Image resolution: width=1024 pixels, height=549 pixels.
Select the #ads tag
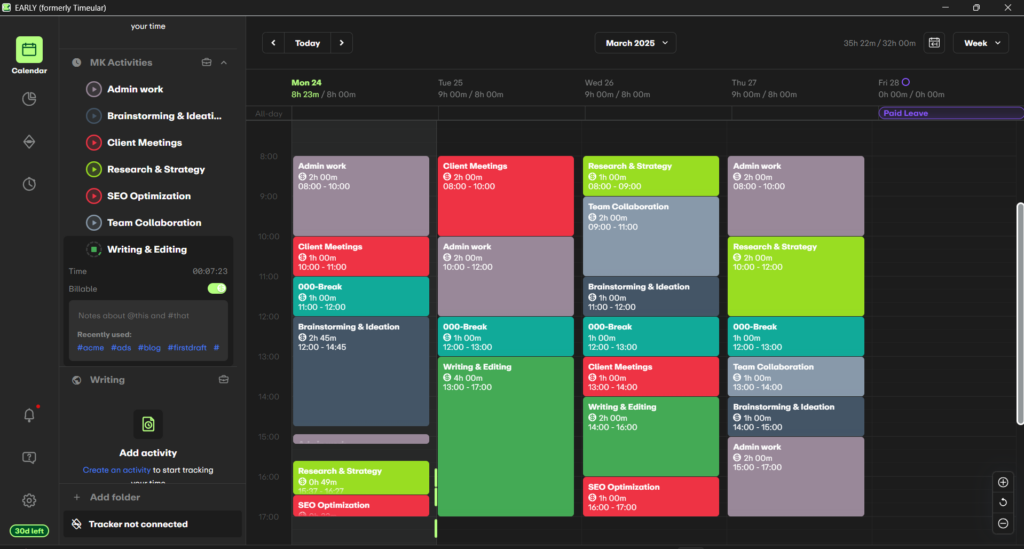tap(121, 348)
